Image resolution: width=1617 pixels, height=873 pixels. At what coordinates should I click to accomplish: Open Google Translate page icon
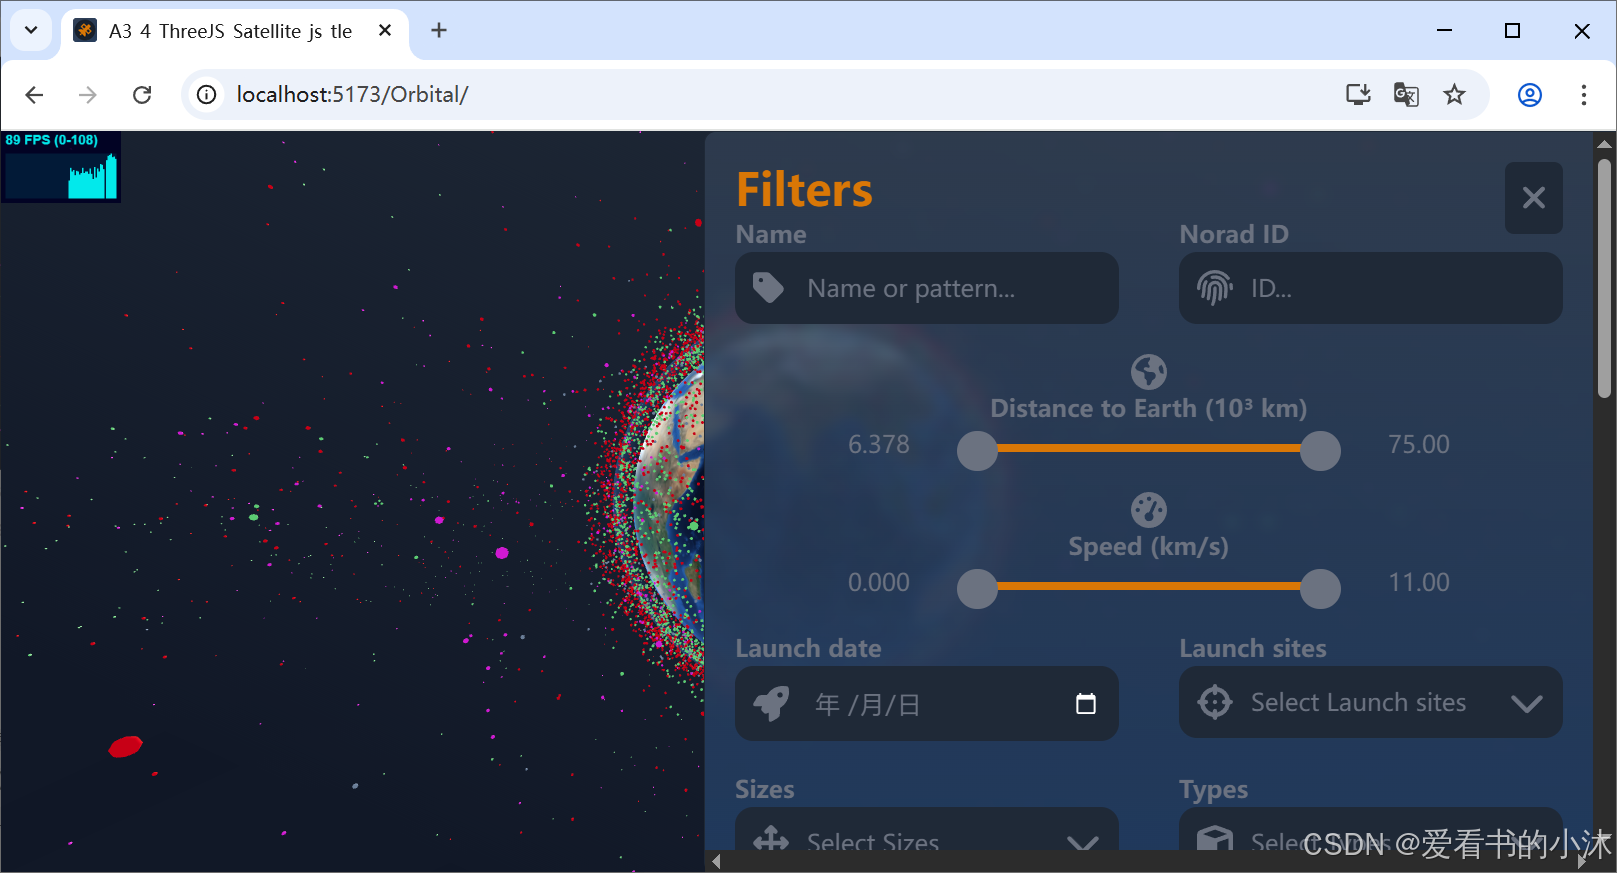point(1406,95)
